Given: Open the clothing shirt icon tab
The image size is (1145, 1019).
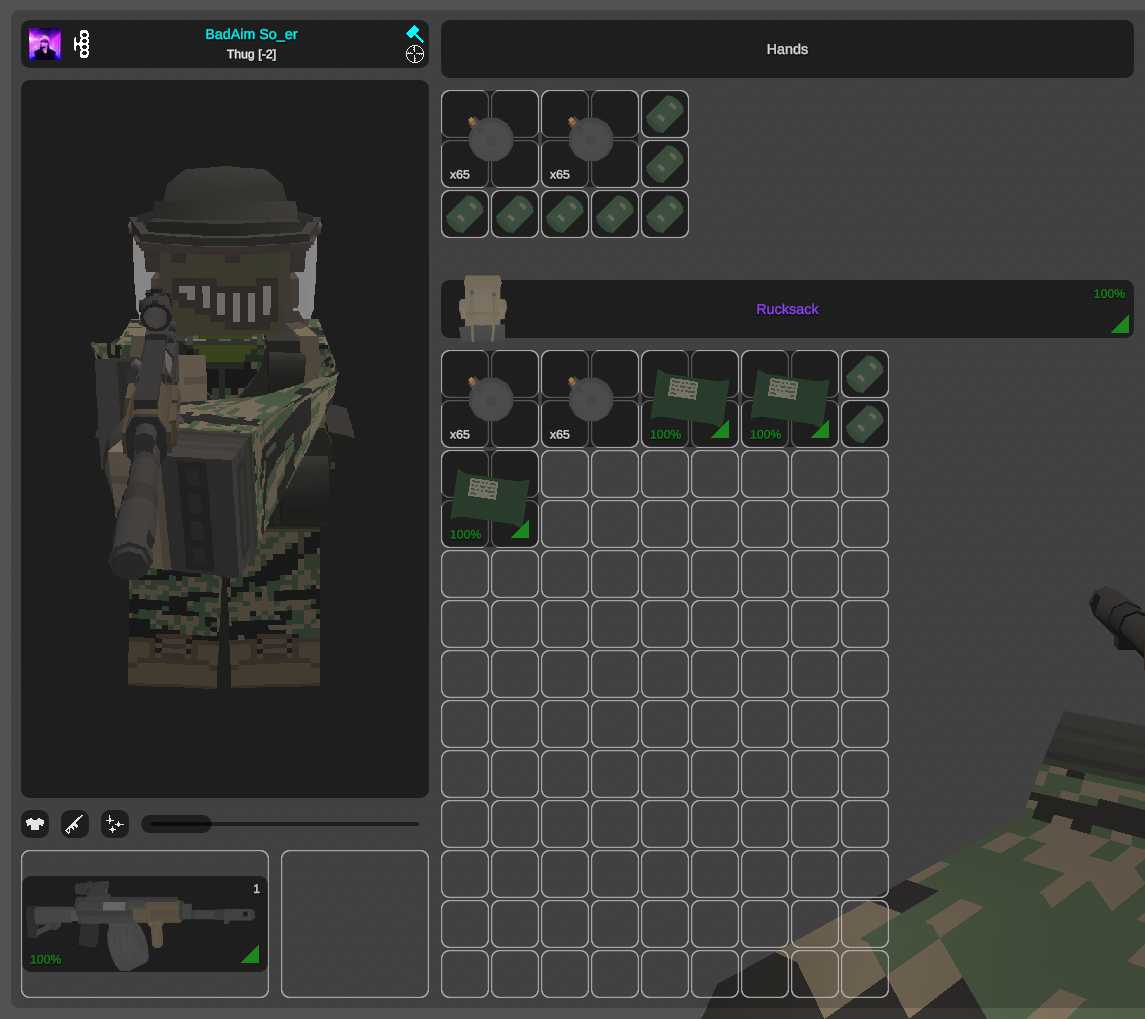Looking at the screenshot, I should [35, 824].
